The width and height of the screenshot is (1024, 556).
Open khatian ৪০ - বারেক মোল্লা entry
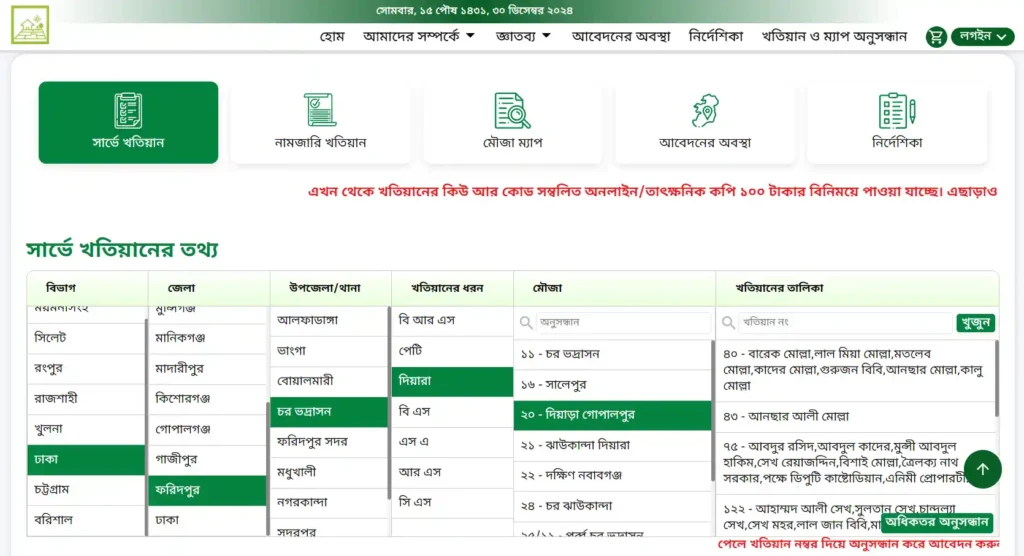coord(855,370)
